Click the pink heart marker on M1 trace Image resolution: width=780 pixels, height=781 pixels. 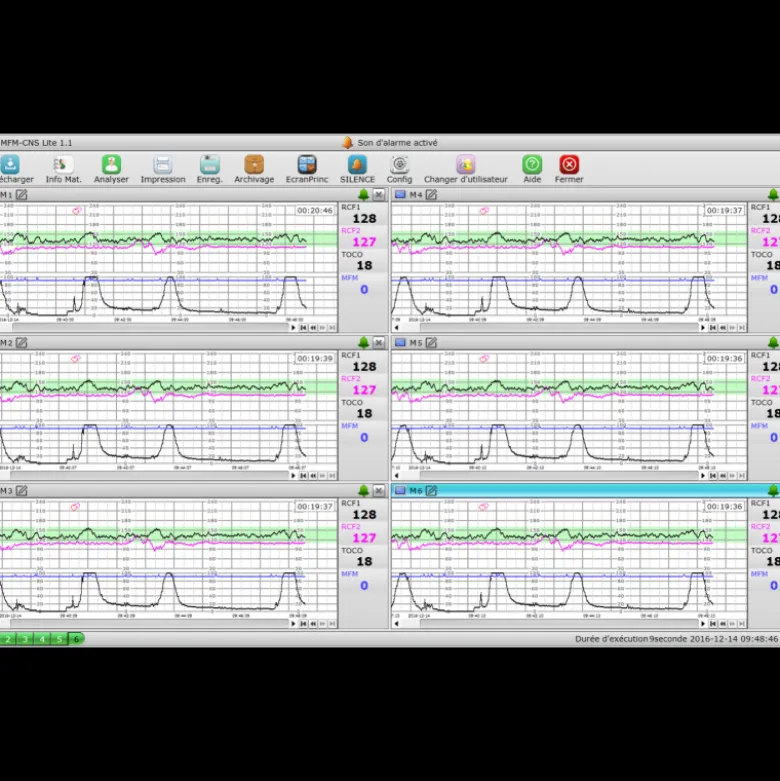77,211
